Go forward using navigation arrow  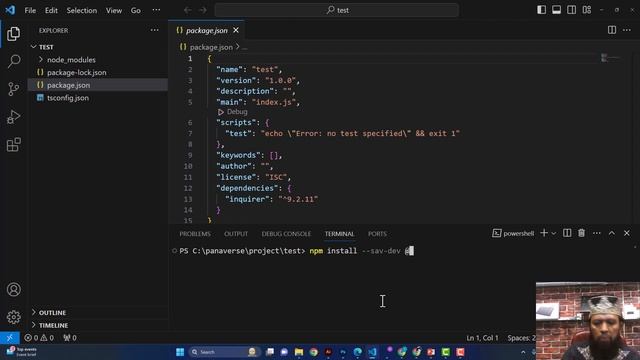pyautogui.click(x=202, y=10)
